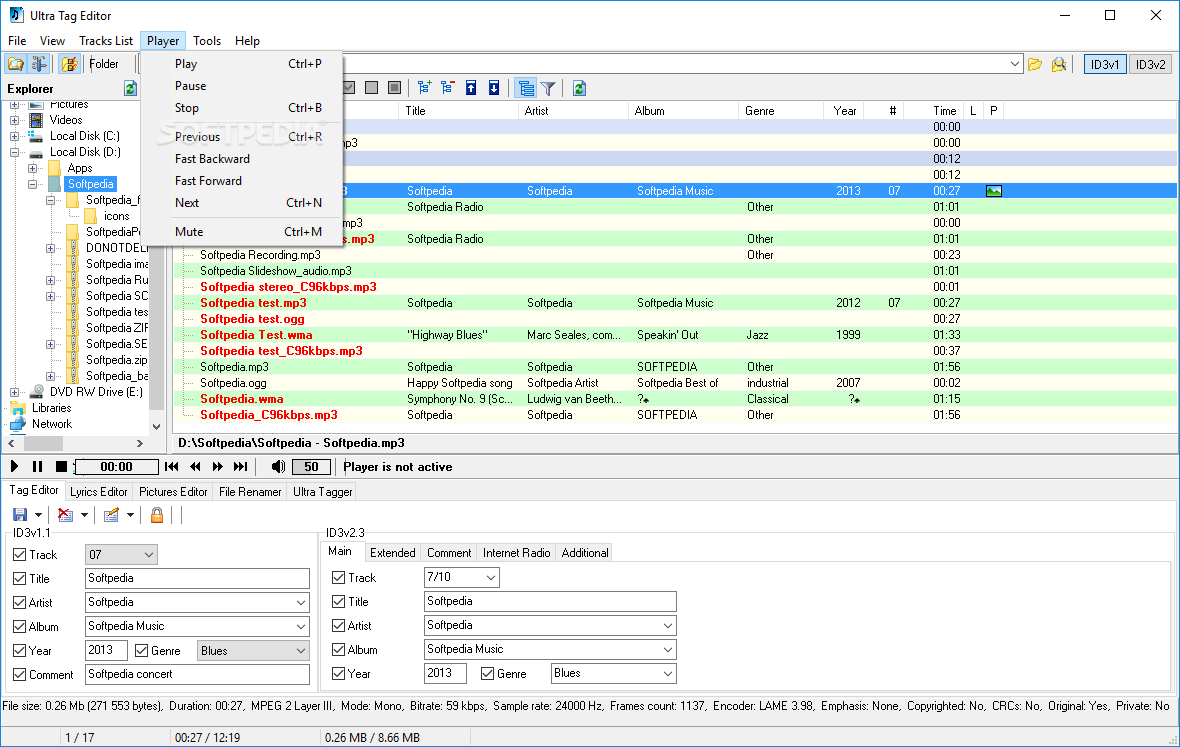This screenshot has width=1180, height=747.
Task: Click the gray uncheck-all square icon
Action: [371, 88]
